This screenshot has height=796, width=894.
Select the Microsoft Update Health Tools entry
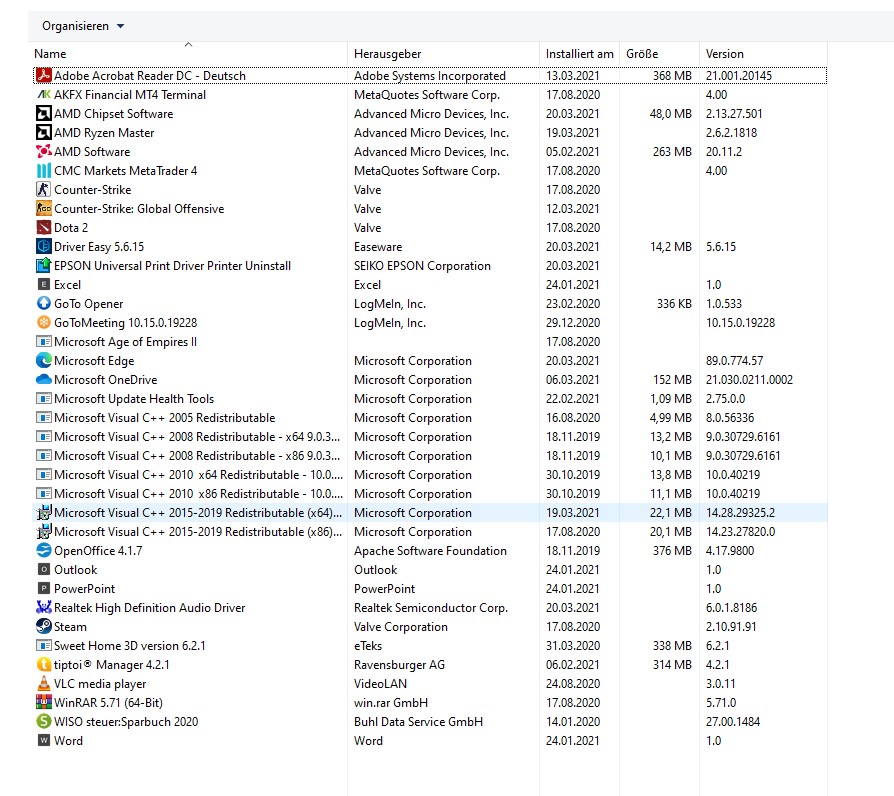tap(430, 399)
